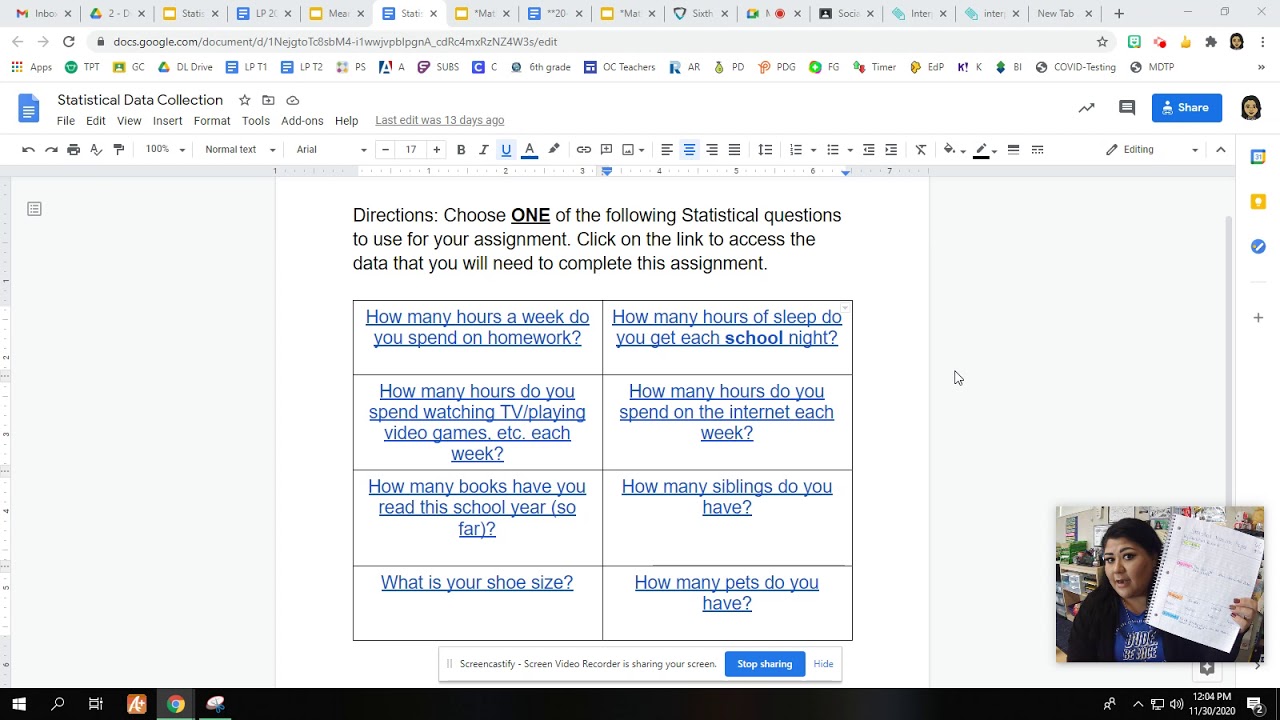Open the Normal text styles dropdown

click(x=240, y=150)
